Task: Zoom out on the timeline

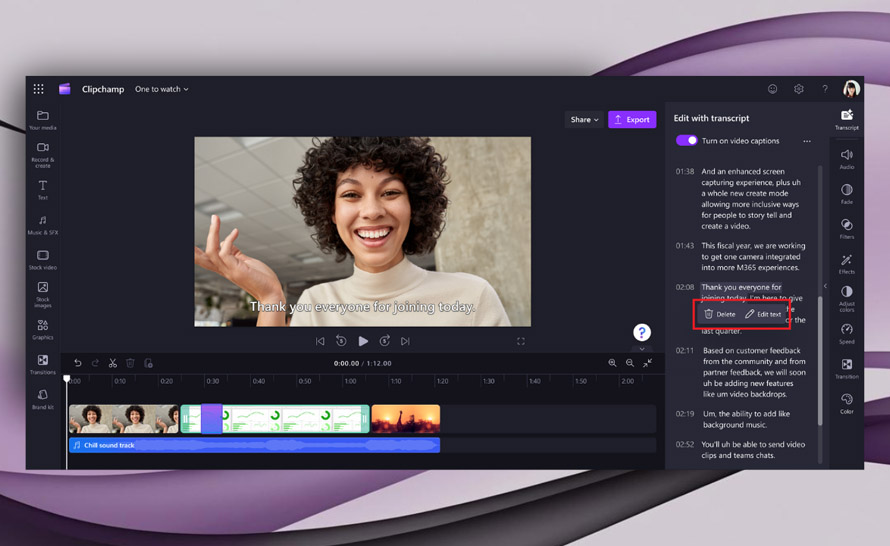Action: [629, 363]
